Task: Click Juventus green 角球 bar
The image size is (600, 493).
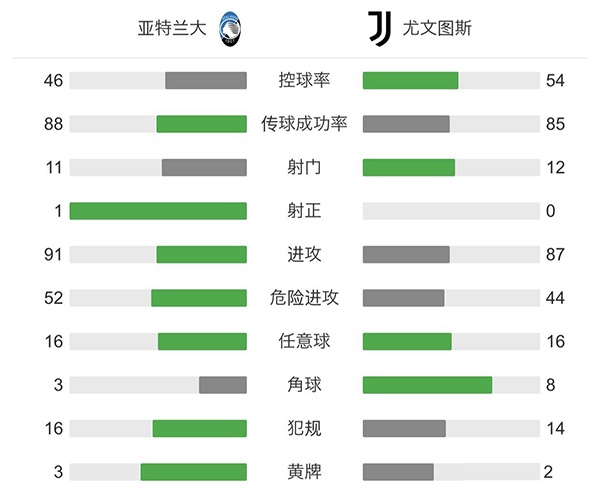Action: click(x=427, y=385)
